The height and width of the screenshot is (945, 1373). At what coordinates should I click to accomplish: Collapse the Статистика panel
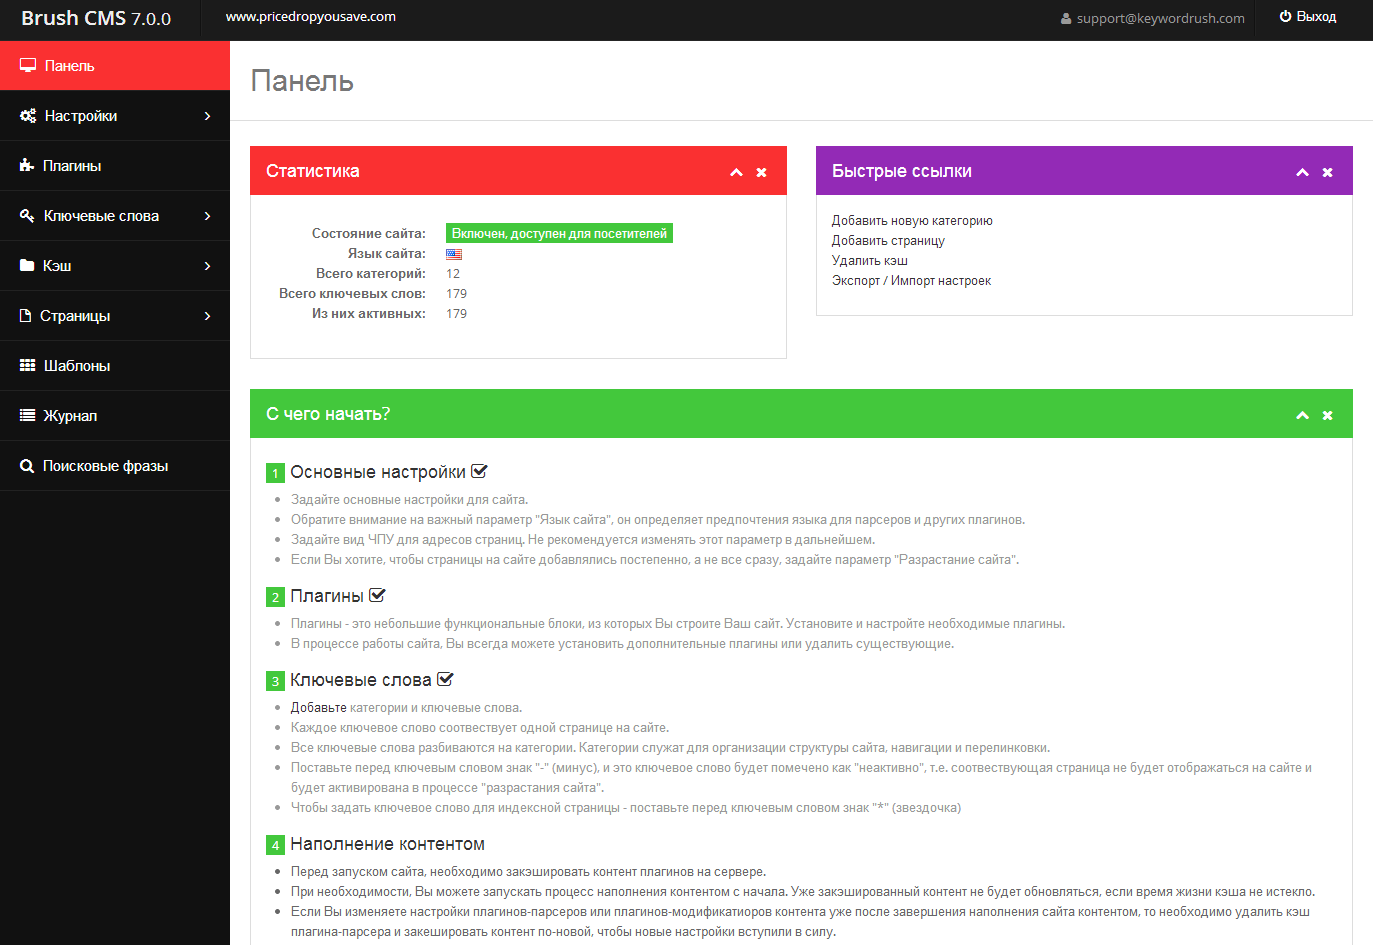(737, 171)
